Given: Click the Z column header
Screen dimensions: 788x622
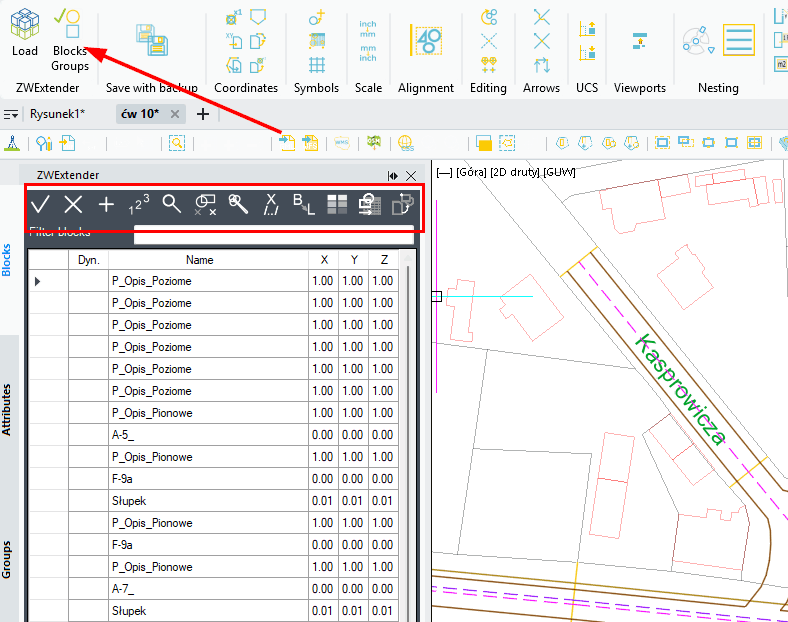Looking at the screenshot, I should pos(384,260).
